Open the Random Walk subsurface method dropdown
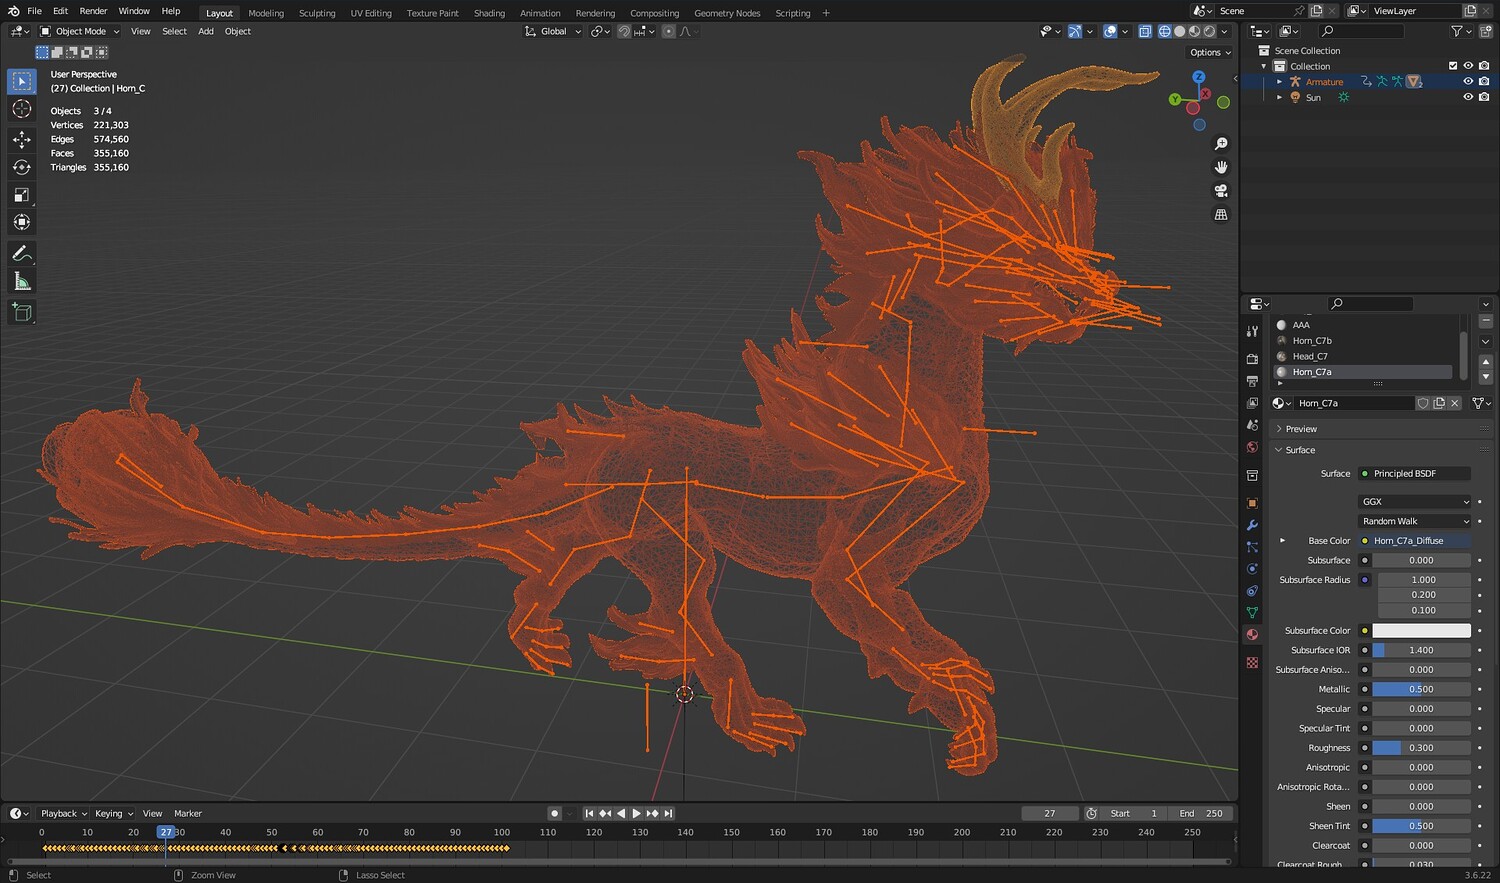The height and width of the screenshot is (883, 1500). click(x=1414, y=521)
